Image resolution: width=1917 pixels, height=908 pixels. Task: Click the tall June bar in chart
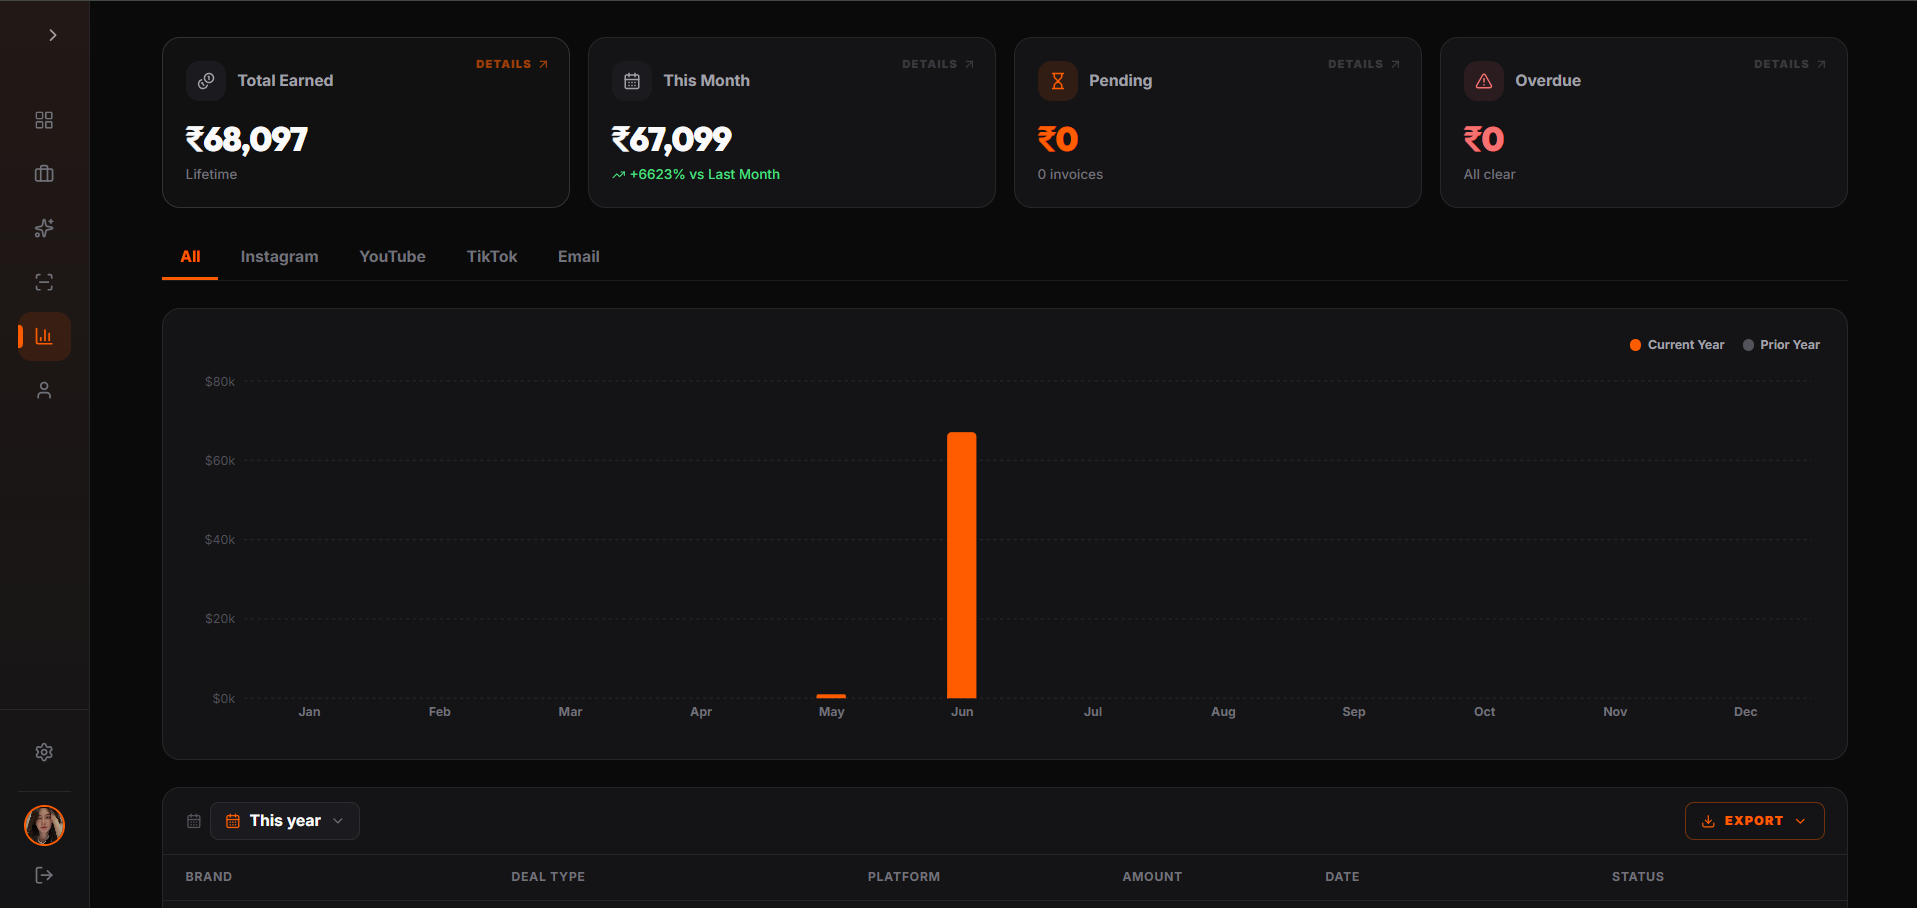click(962, 565)
